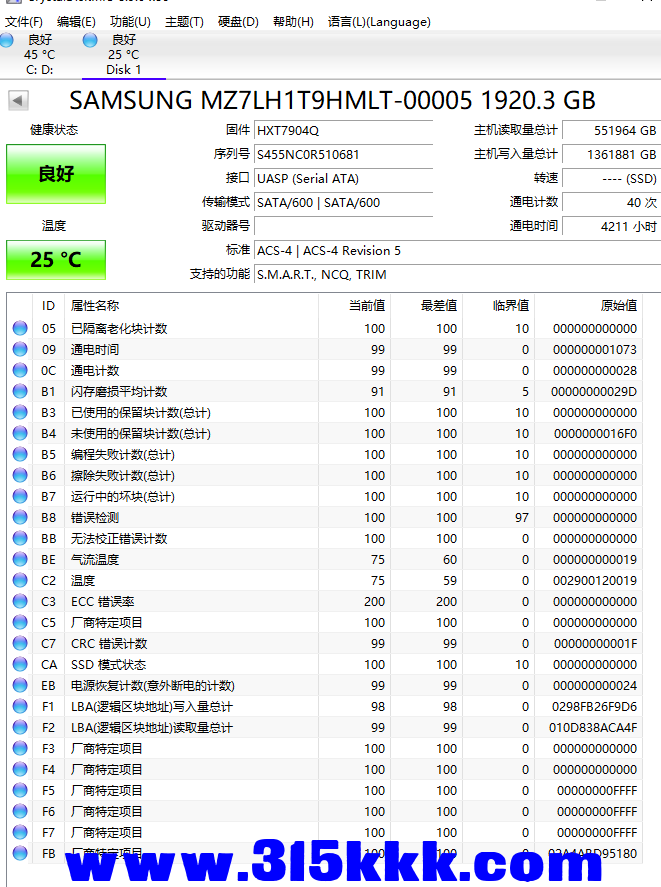The width and height of the screenshot is (661, 887).
Task: Click status icon for row C7 CRC 错误计数
Action: 20,643
